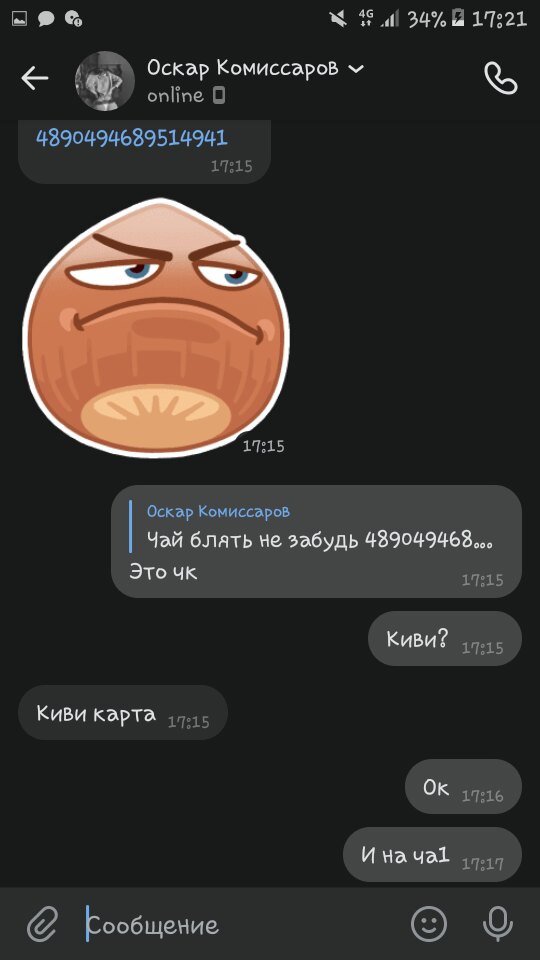Viewport: 540px width, 960px height.
Task: Start a voice call with phone icon
Action: click(500, 78)
